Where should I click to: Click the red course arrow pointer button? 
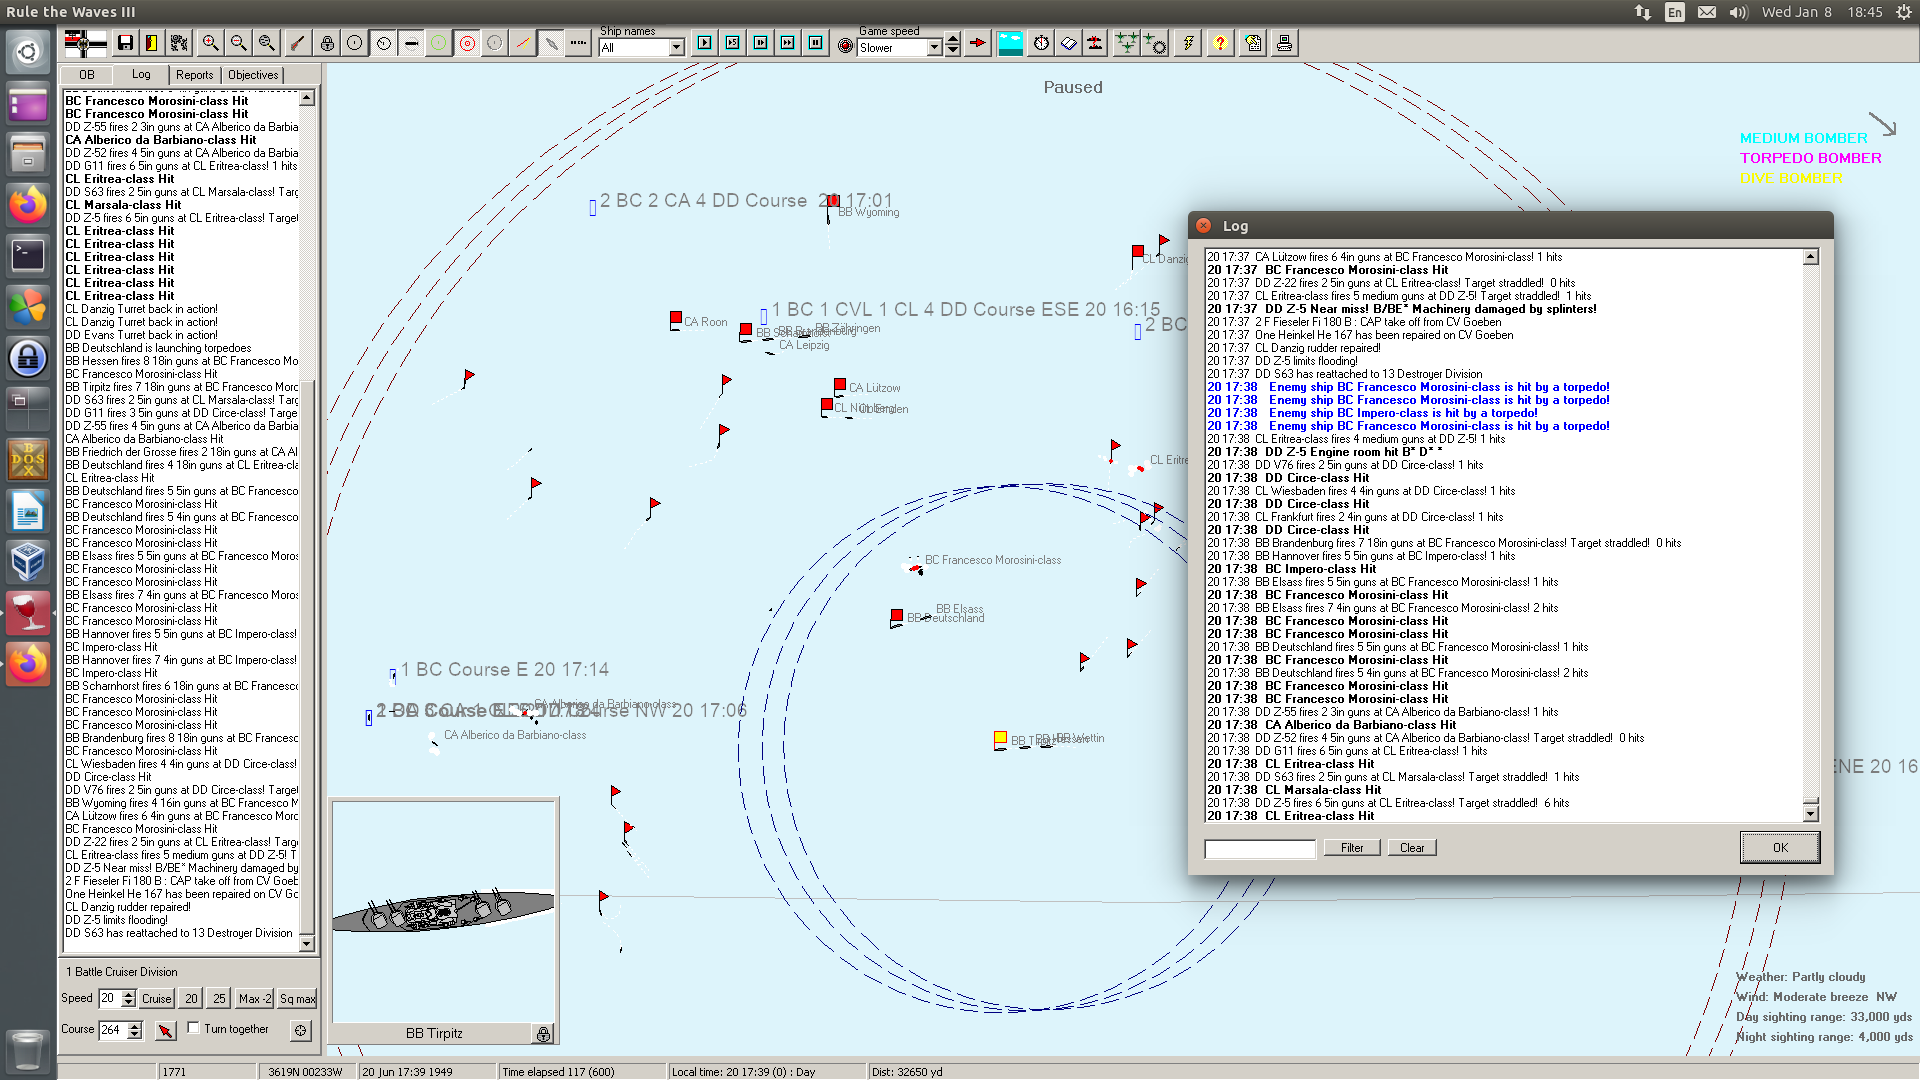point(166,1030)
